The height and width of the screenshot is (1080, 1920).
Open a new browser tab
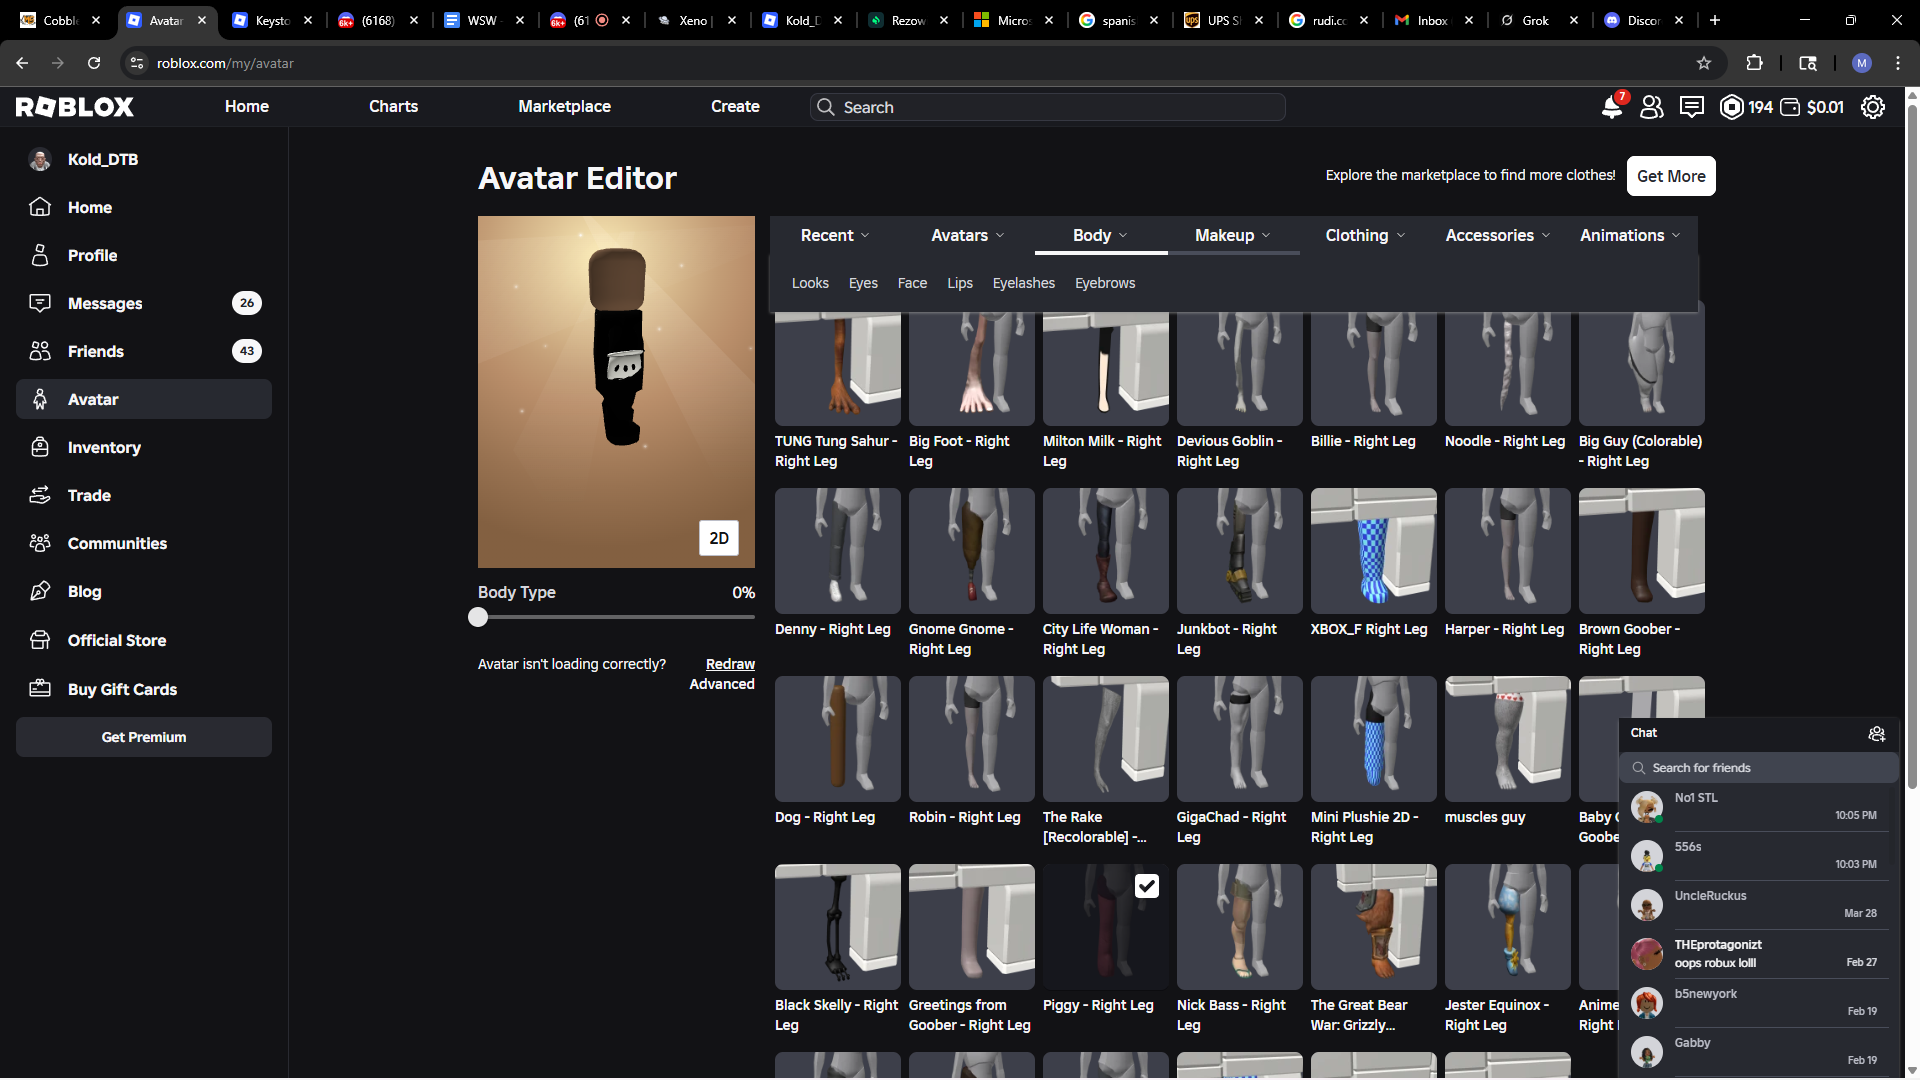click(1715, 20)
